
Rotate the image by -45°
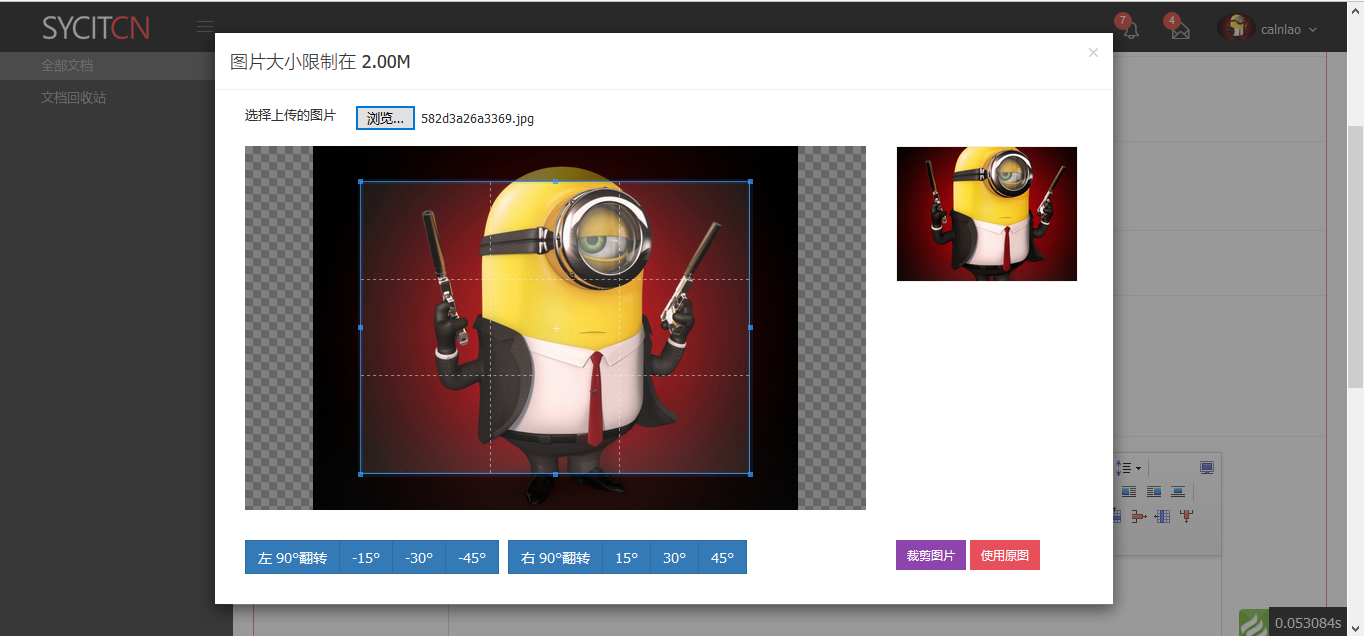pos(472,558)
